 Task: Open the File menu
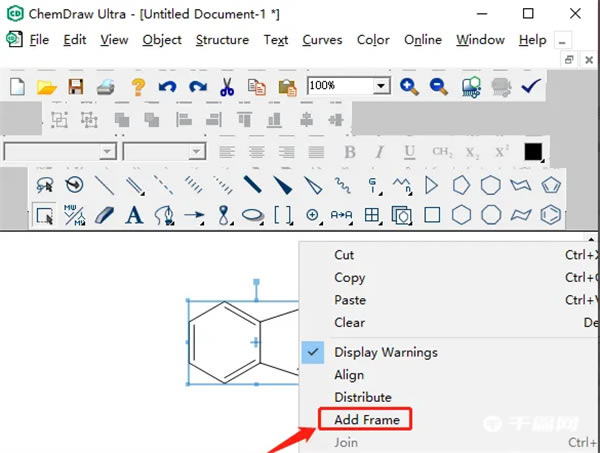pyautogui.click(x=39, y=39)
